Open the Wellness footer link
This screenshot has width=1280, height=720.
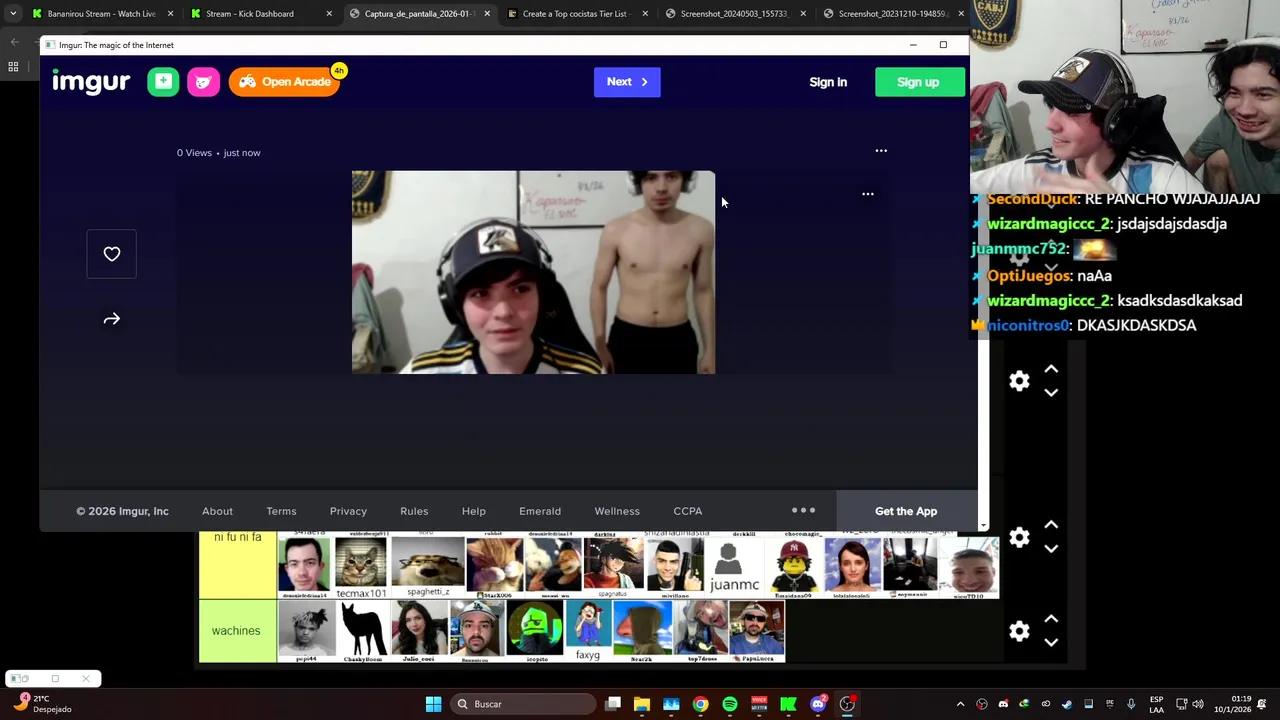(617, 511)
